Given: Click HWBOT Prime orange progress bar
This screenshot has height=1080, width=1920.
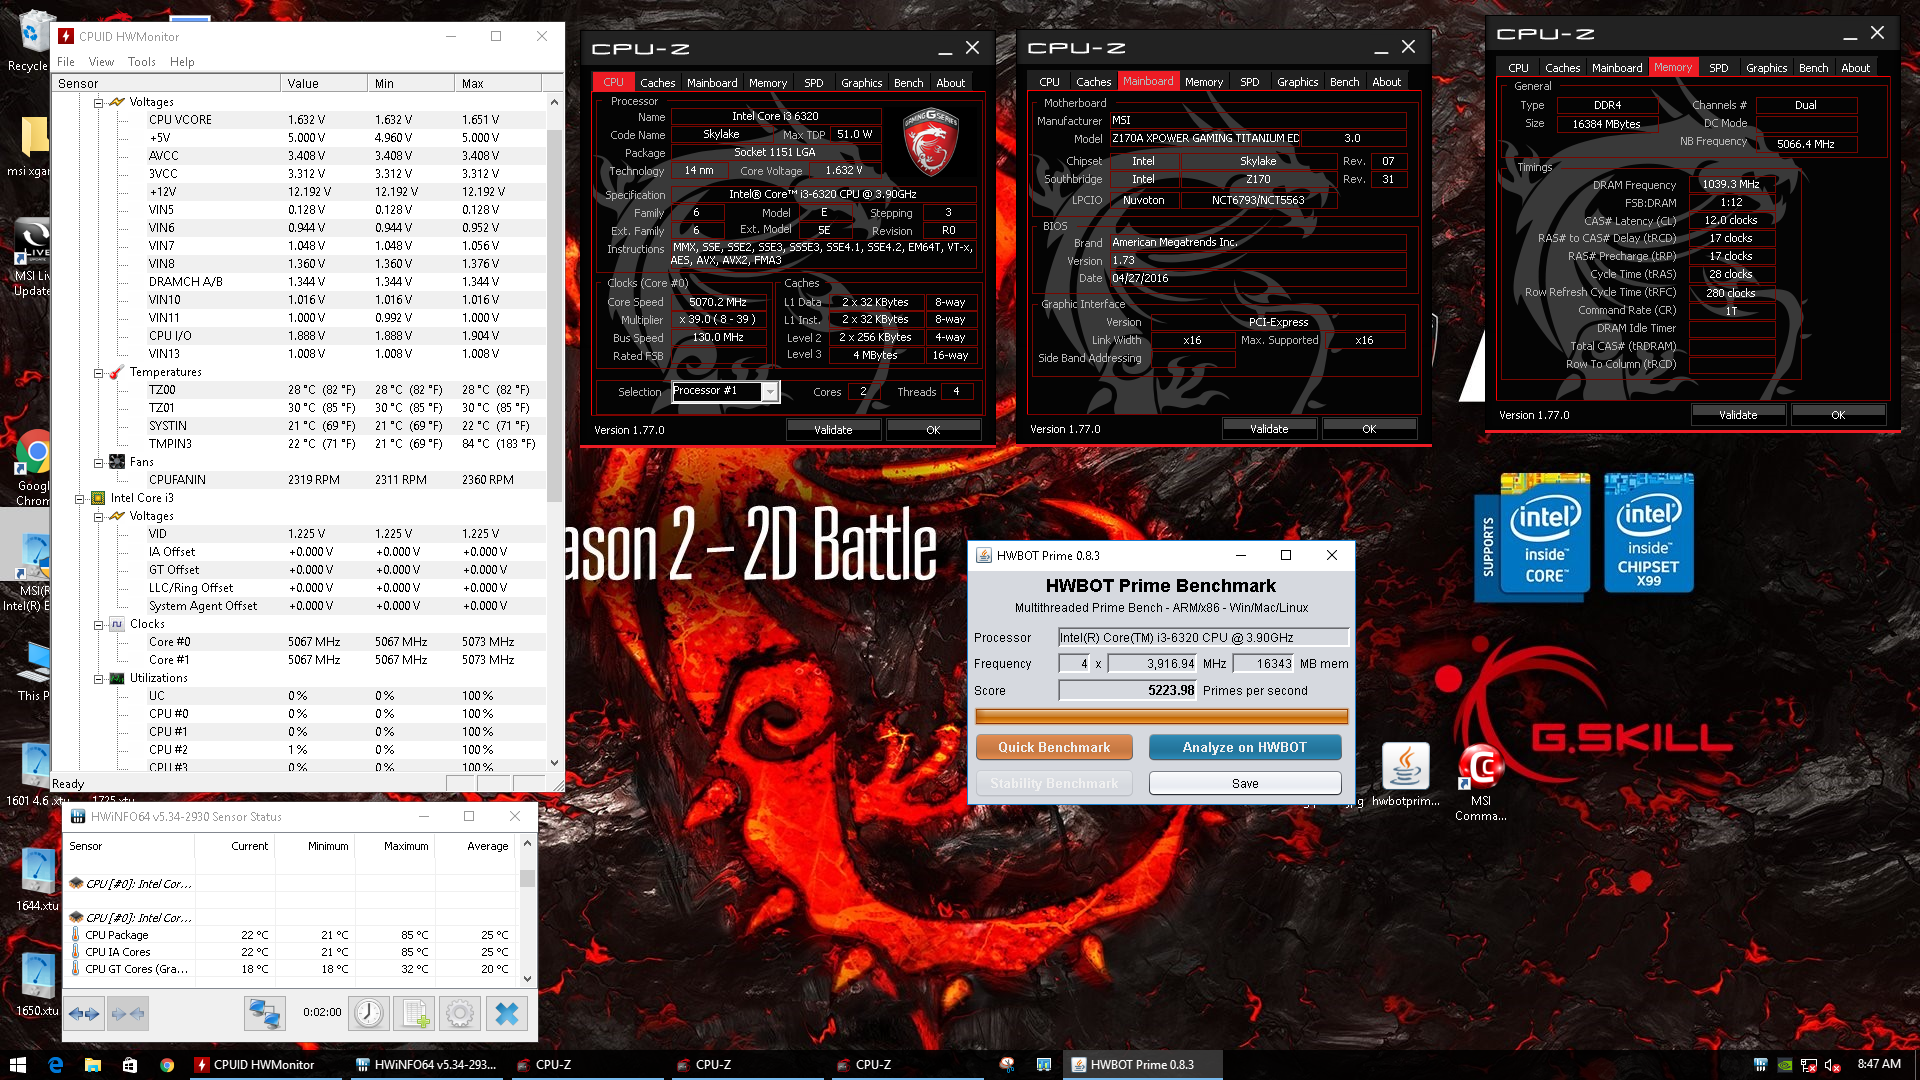Looking at the screenshot, I should (1161, 716).
